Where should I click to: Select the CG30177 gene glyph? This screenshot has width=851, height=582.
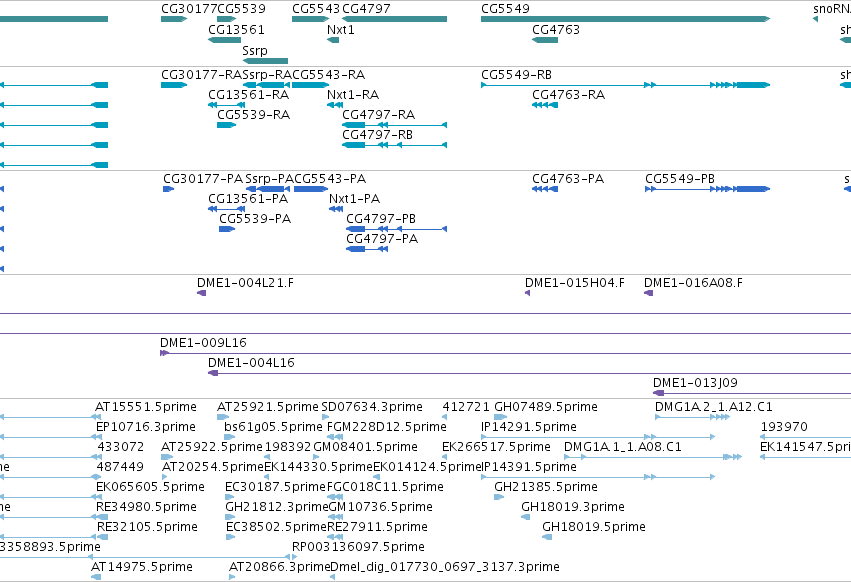(x=174, y=19)
